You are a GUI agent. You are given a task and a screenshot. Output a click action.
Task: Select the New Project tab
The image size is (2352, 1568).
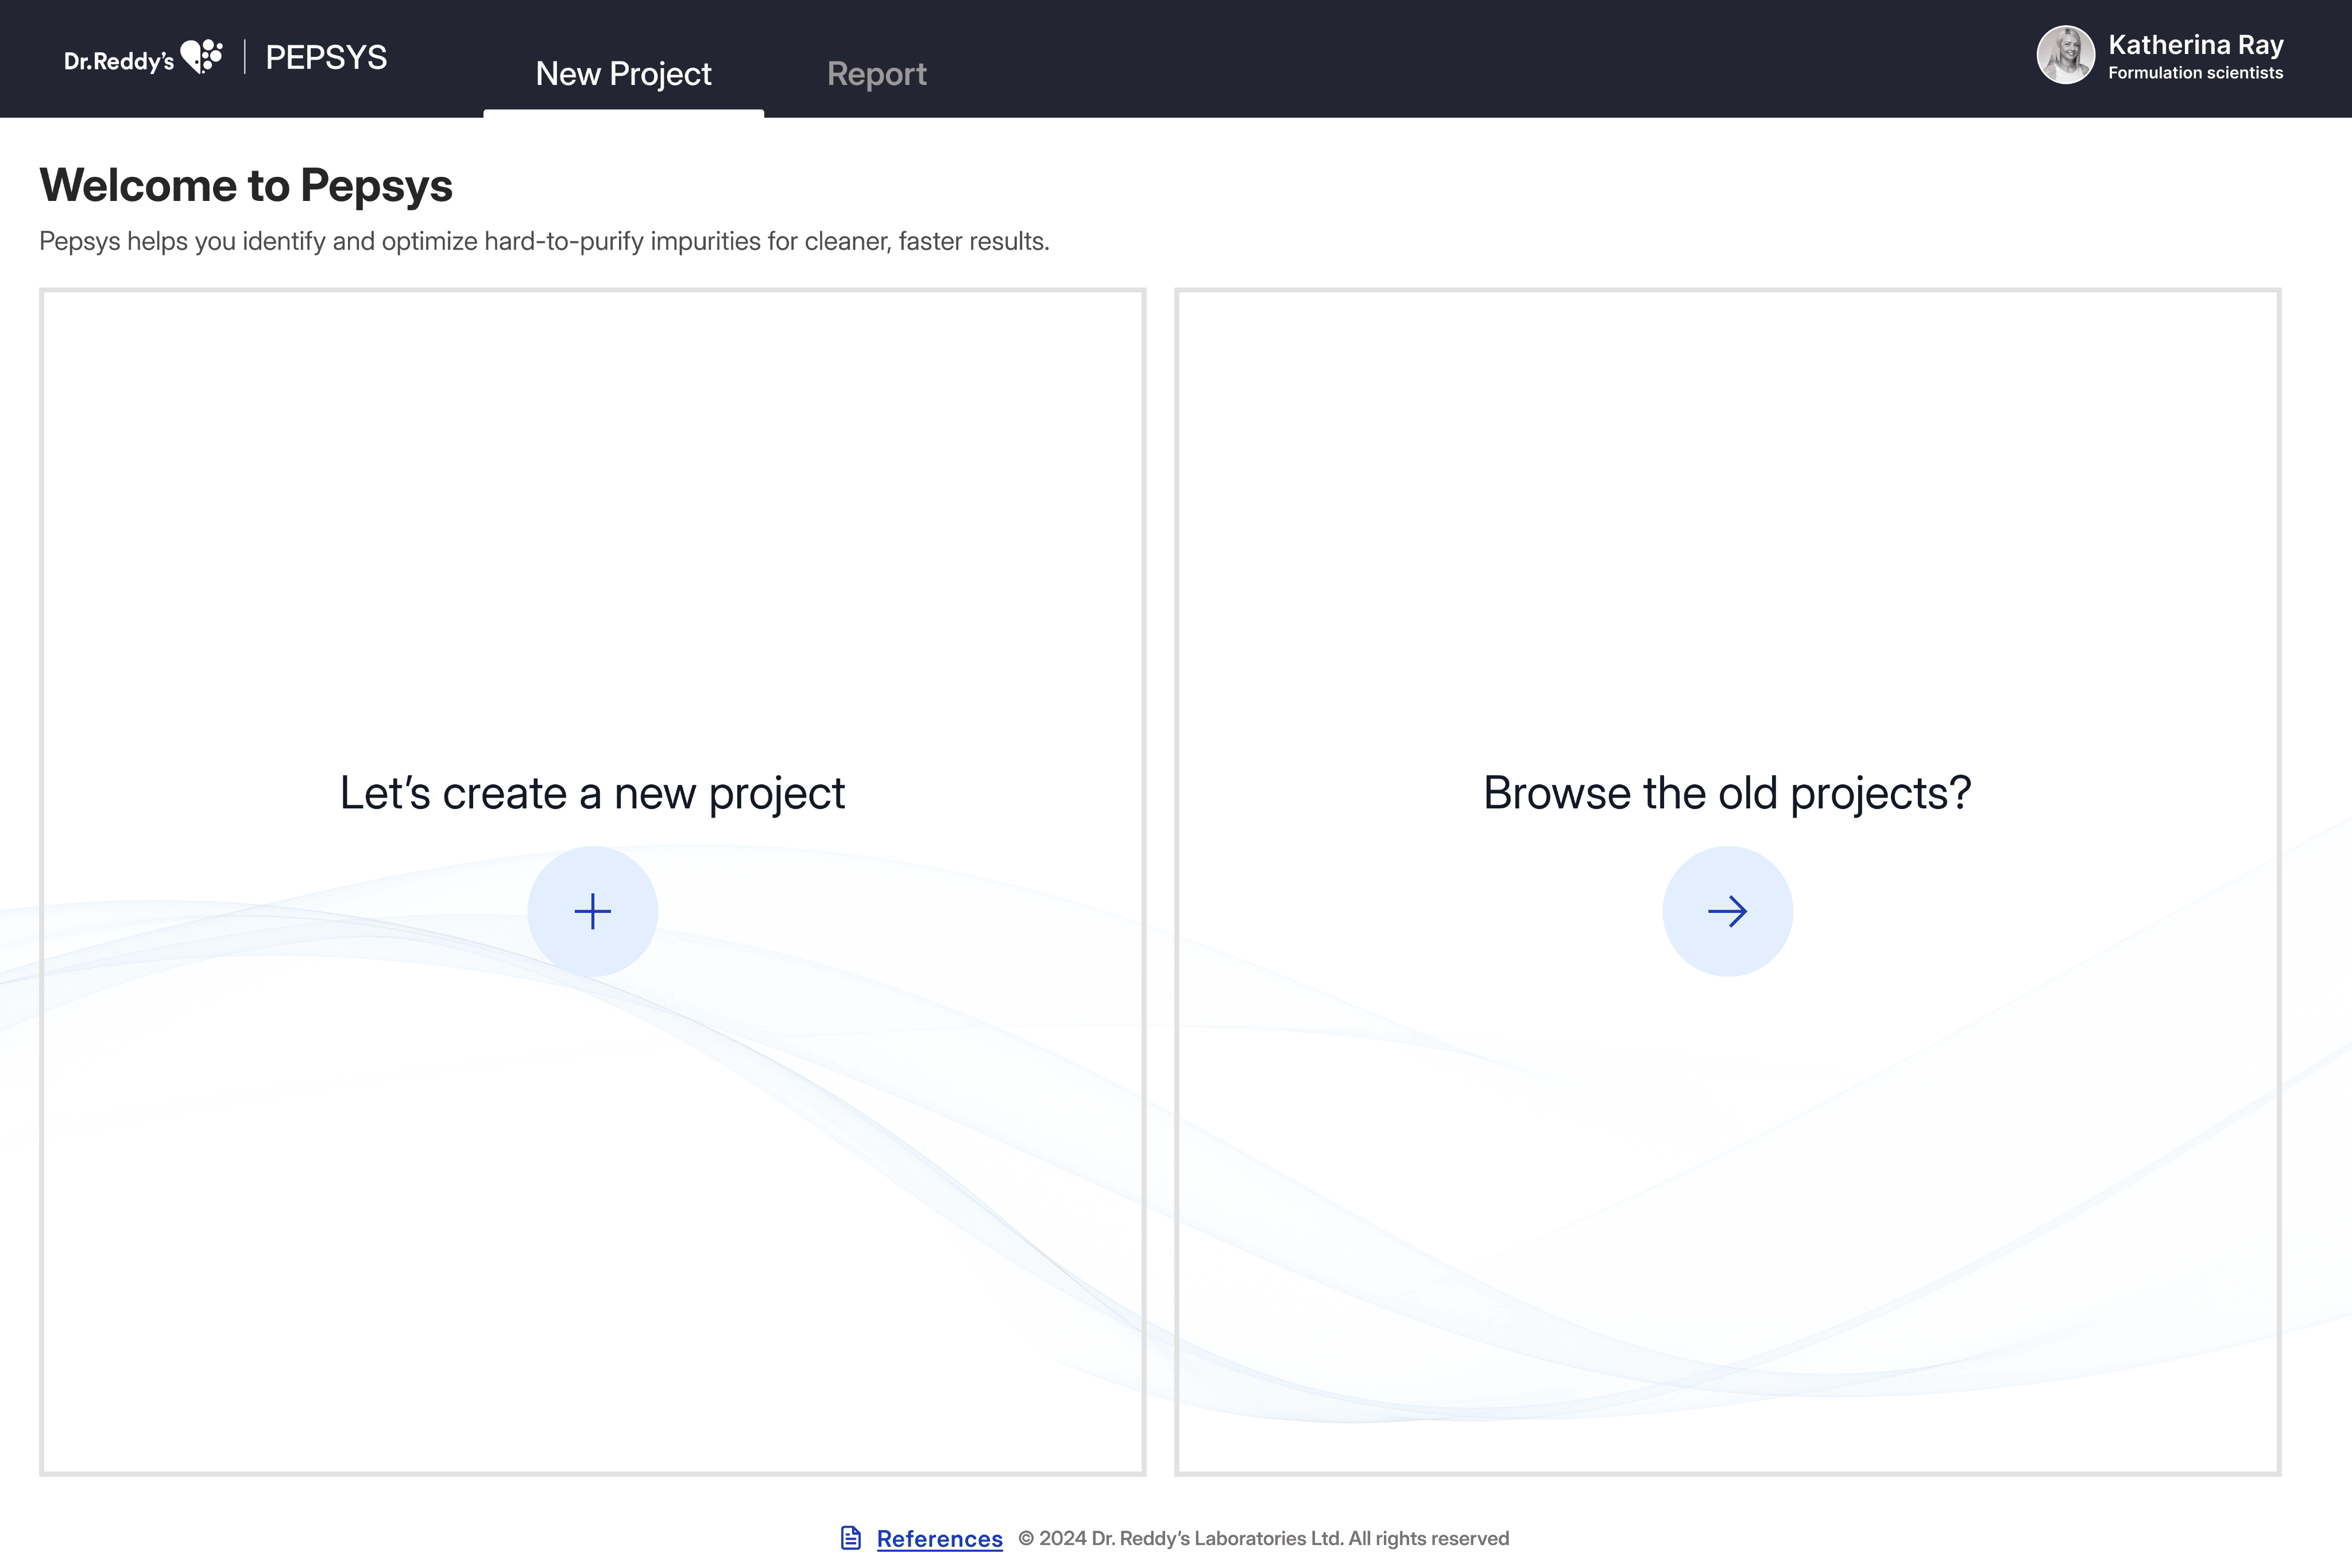pyautogui.click(x=623, y=74)
